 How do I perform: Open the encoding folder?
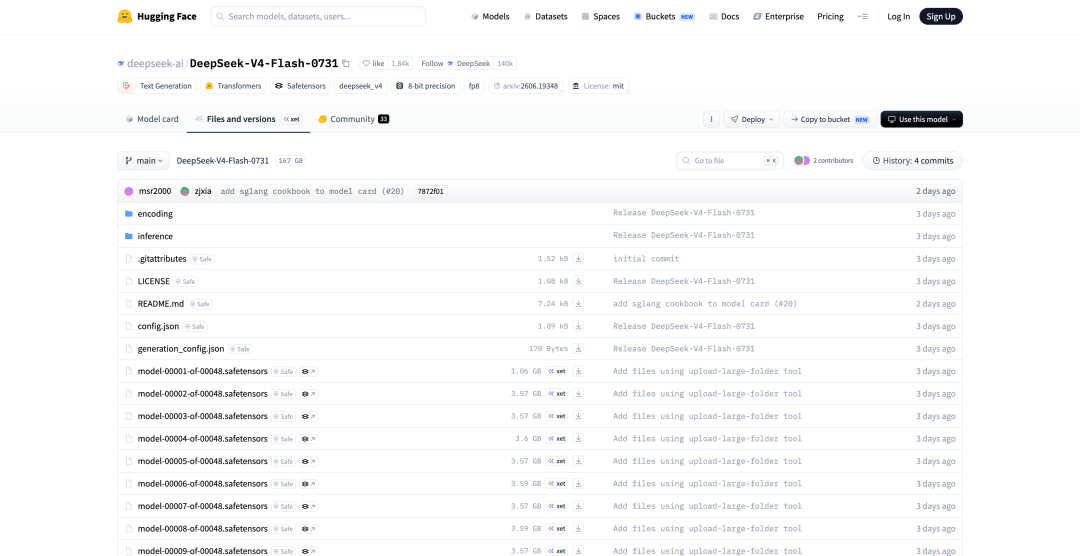tap(155, 214)
